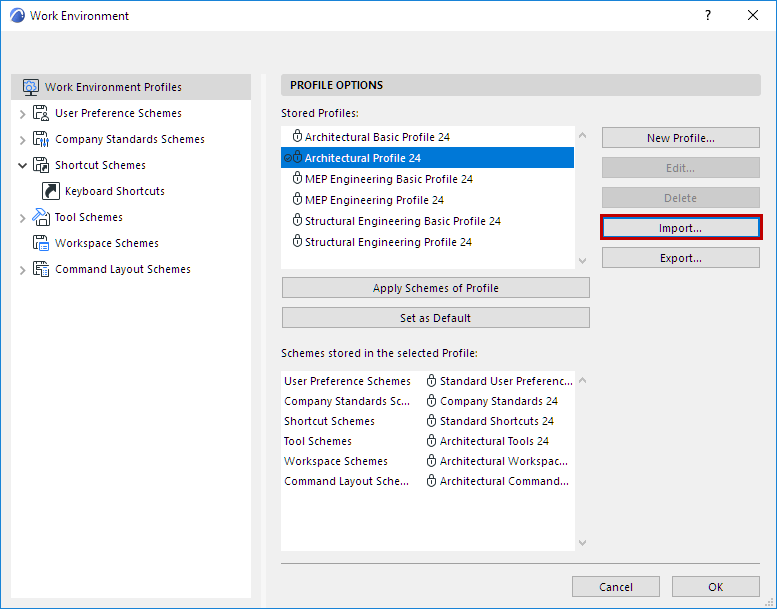Click the Keyboard Shortcuts icon

click(51, 191)
